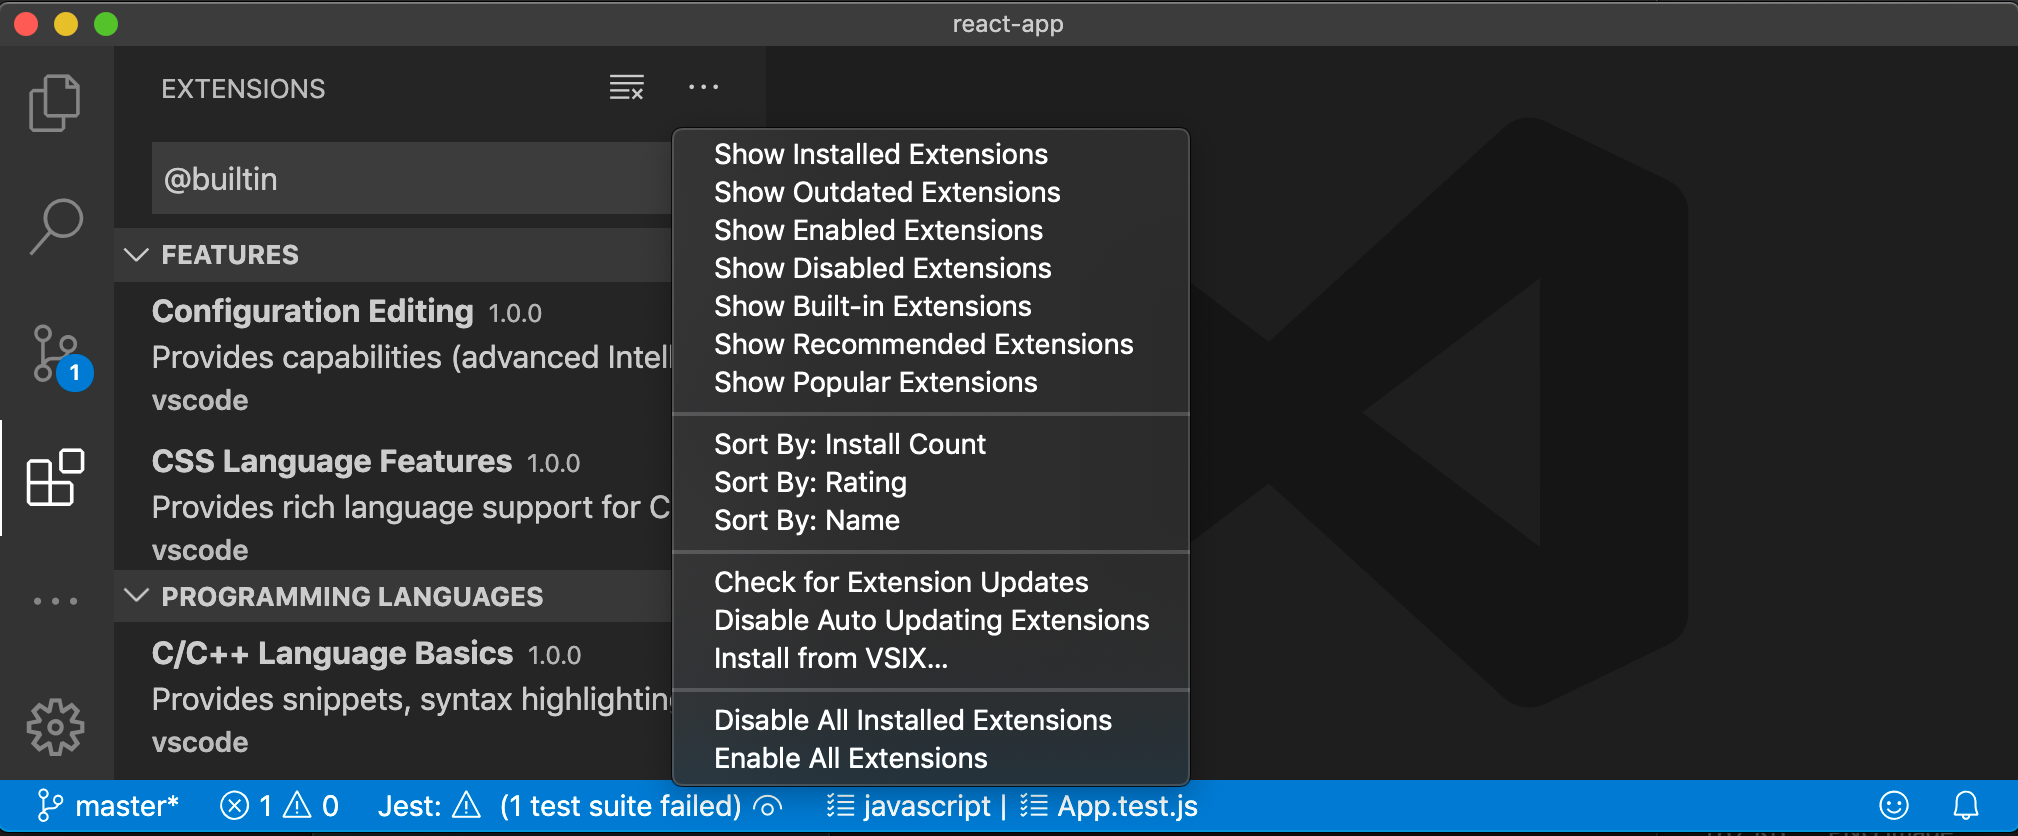Collapse the FEATURES section

(x=393, y=255)
